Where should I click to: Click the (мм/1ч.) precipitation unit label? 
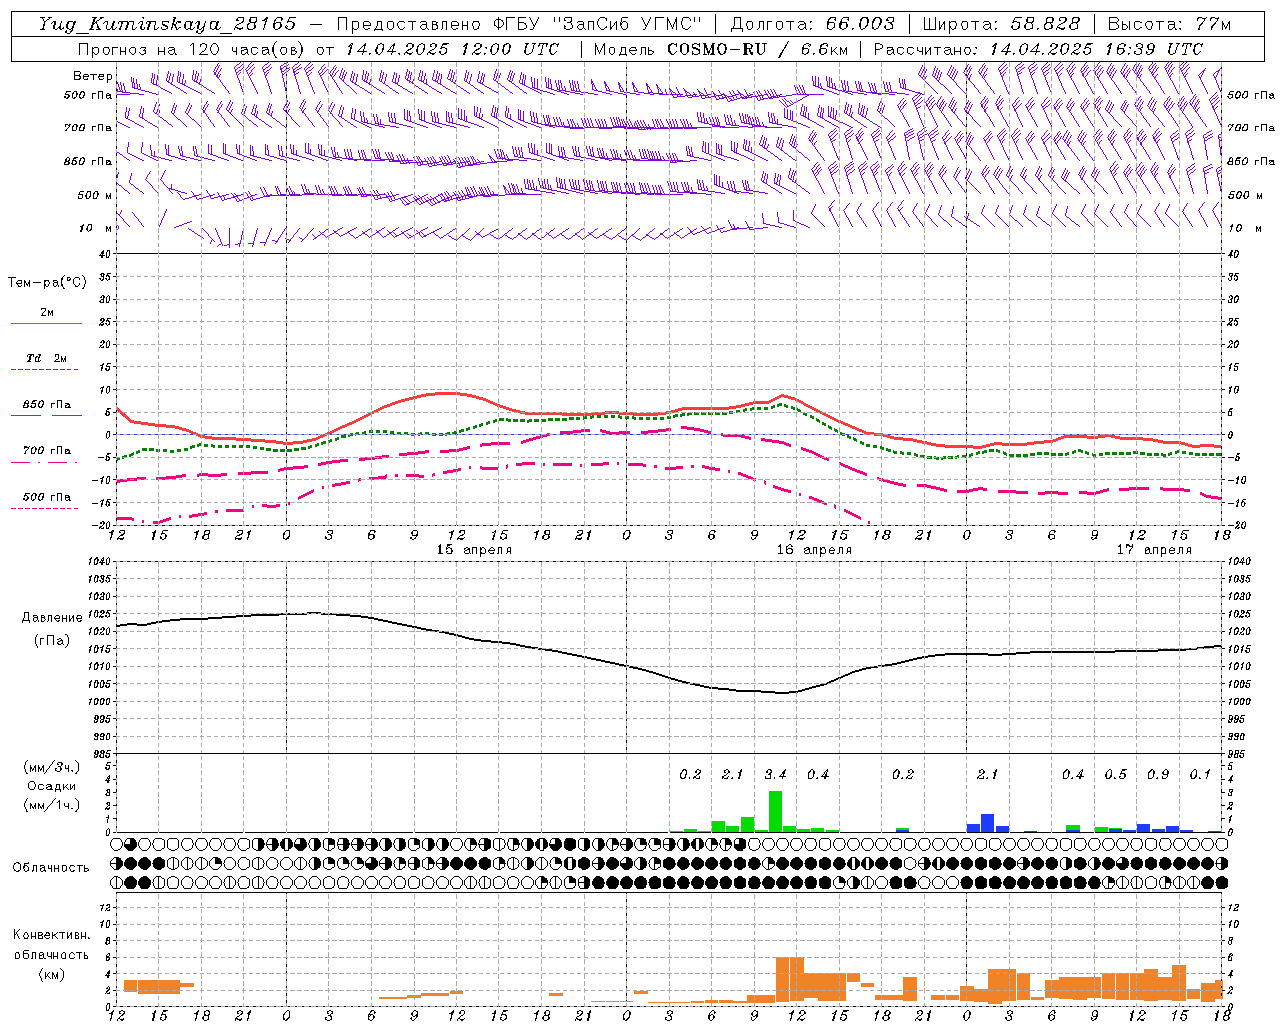tap(51, 805)
